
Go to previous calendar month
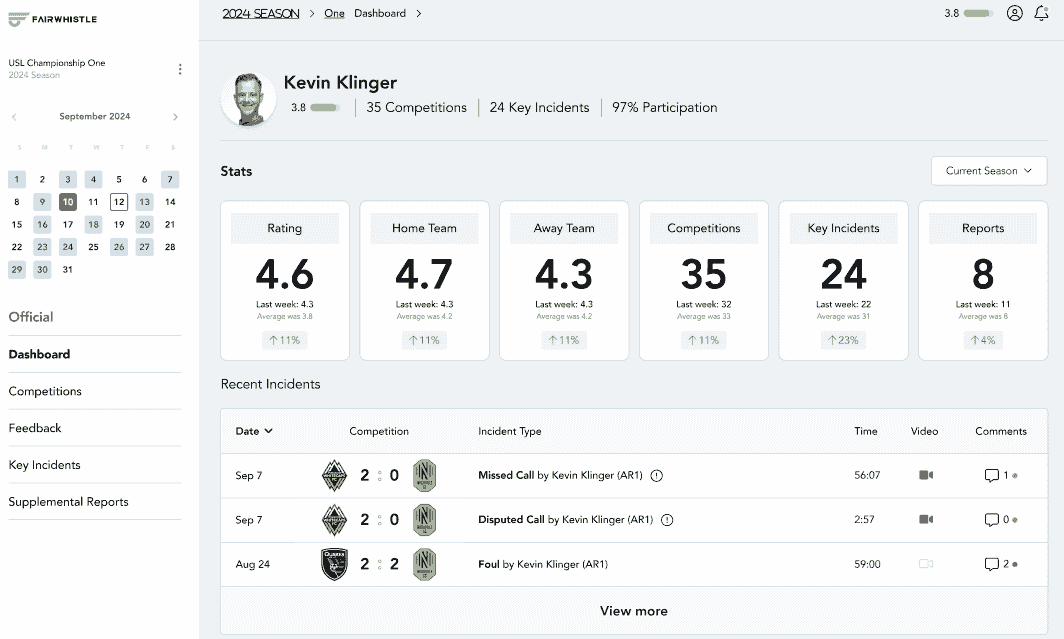pyautogui.click(x=14, y=117)
